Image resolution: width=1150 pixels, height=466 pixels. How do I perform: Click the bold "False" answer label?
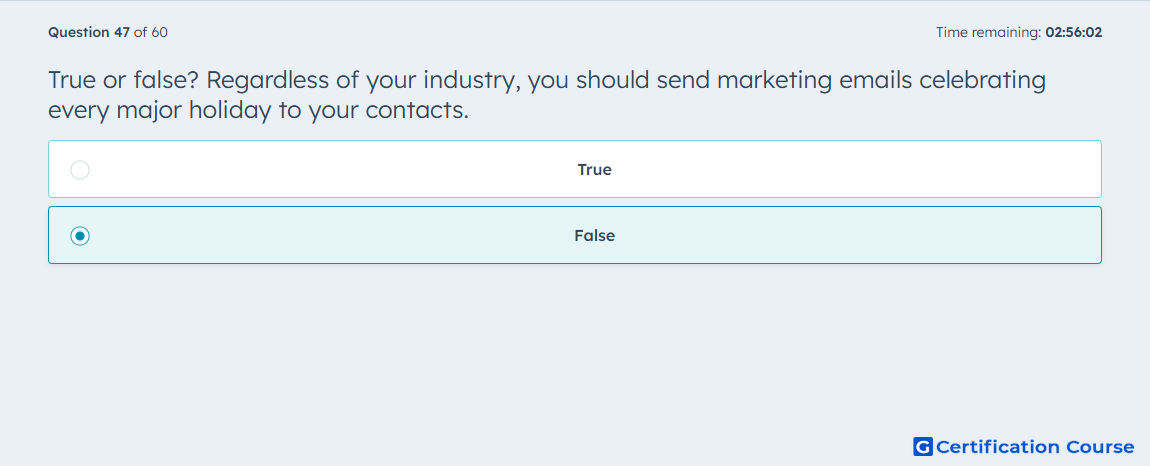coord(594,236)
